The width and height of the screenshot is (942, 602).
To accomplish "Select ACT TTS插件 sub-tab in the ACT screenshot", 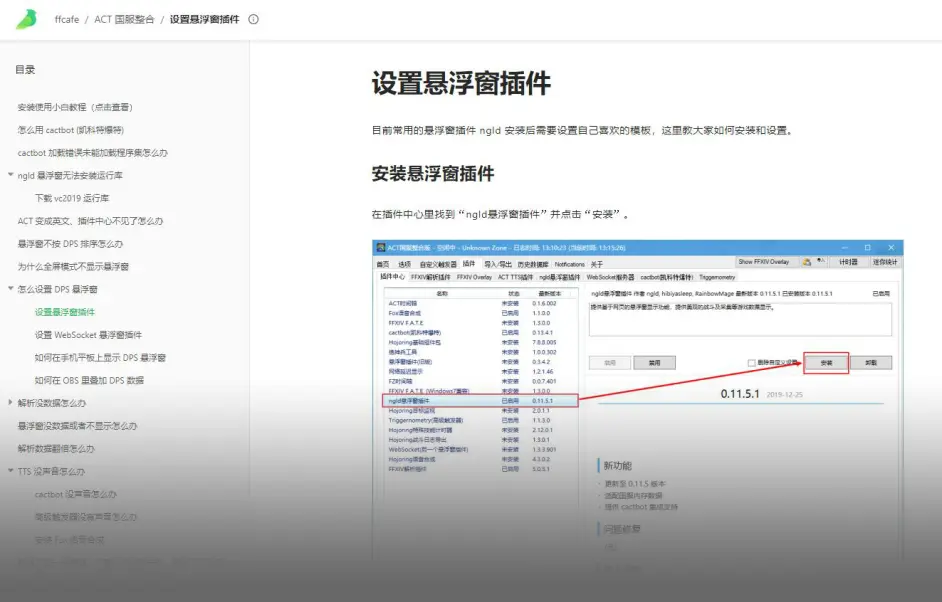I will pyautogui.click(x=515, y=277).
